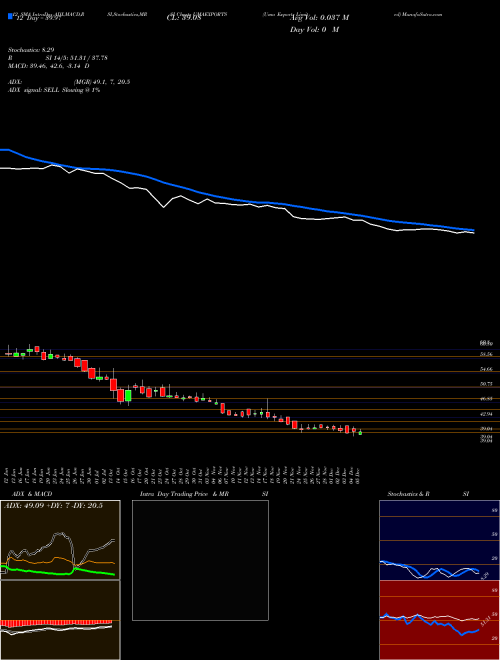Click the 'Avg Vol: 0.037 M' value
This screenshot has height=660, width=500.
[318, 18]
